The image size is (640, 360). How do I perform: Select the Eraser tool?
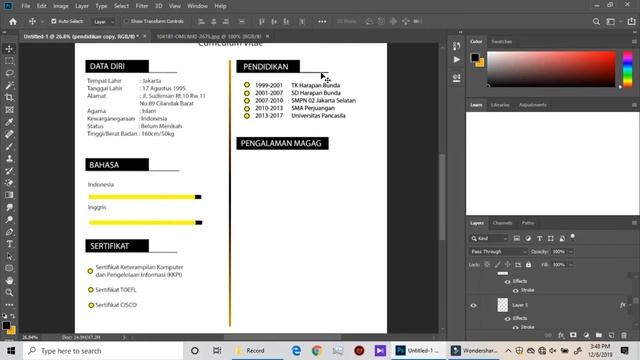9,183
